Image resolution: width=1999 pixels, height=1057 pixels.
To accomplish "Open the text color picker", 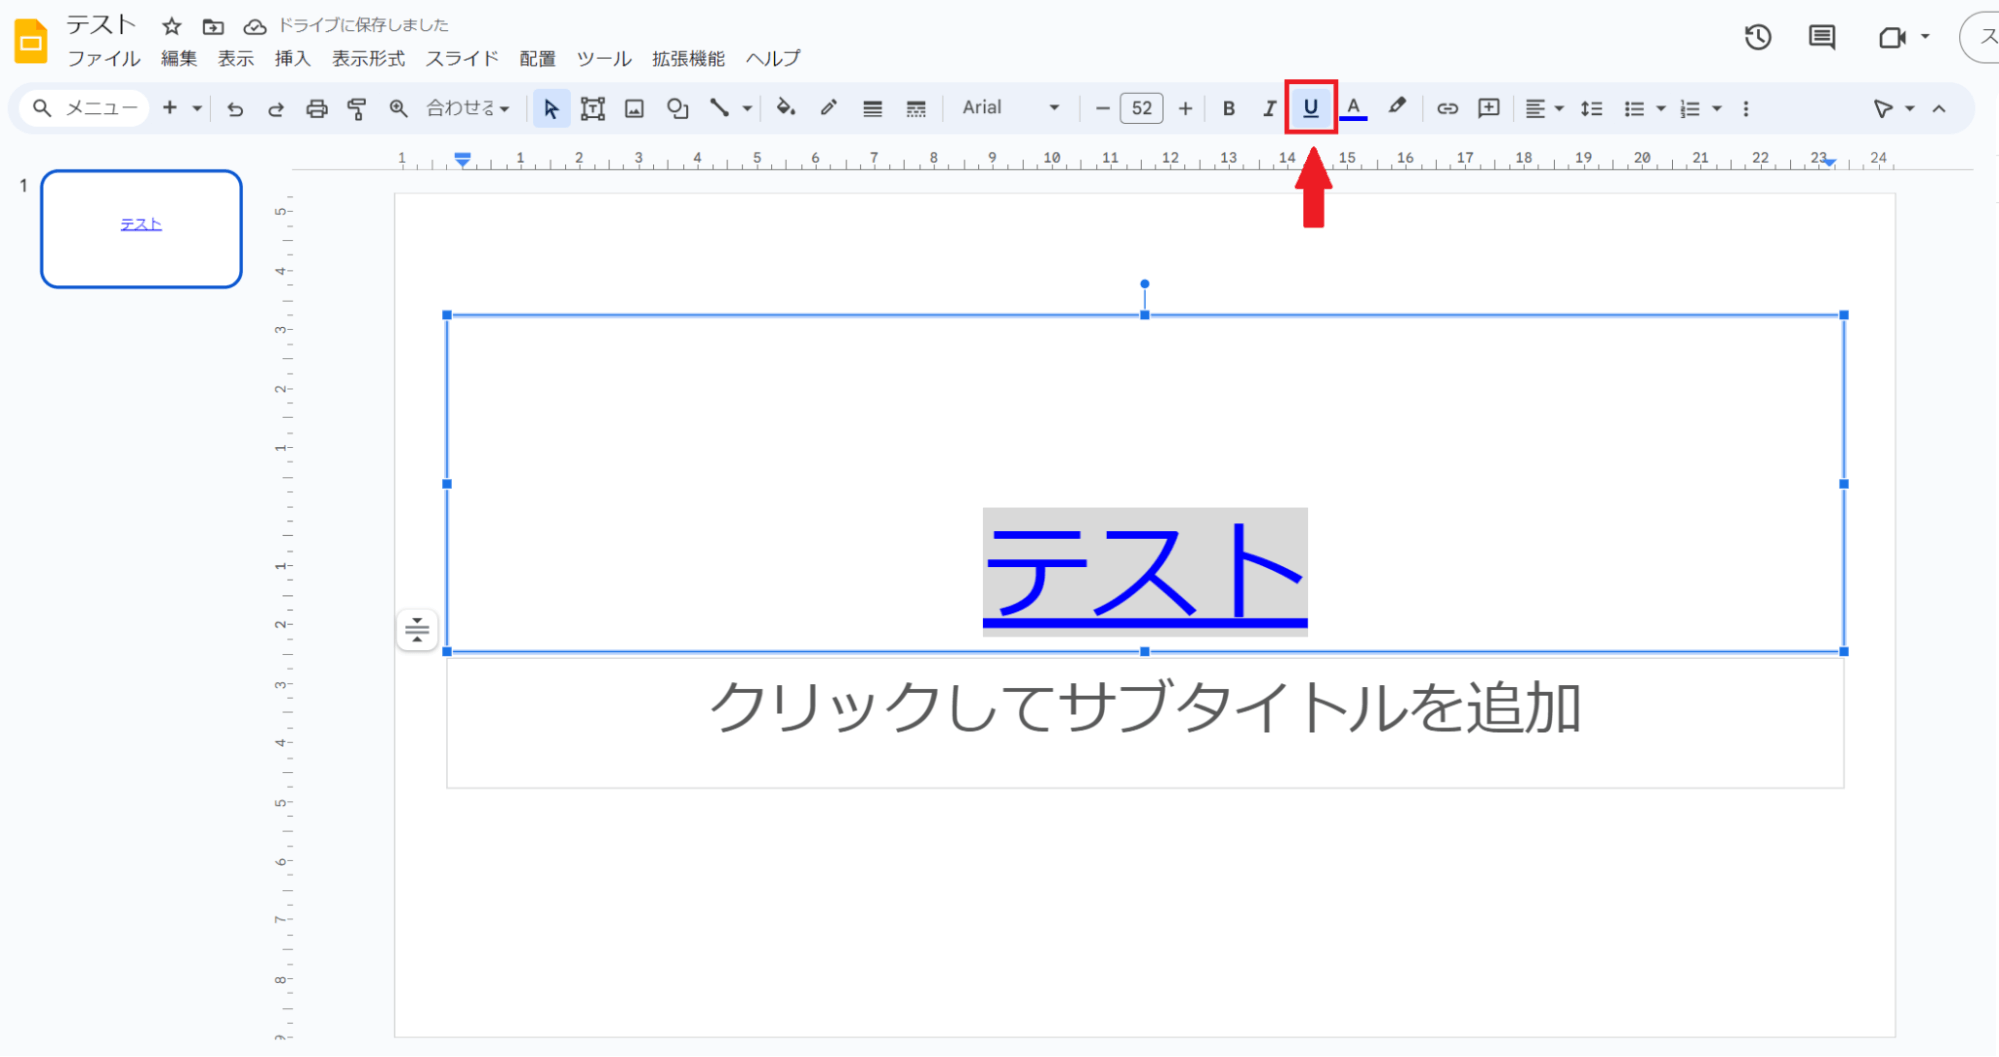I will coord(1353,108).
